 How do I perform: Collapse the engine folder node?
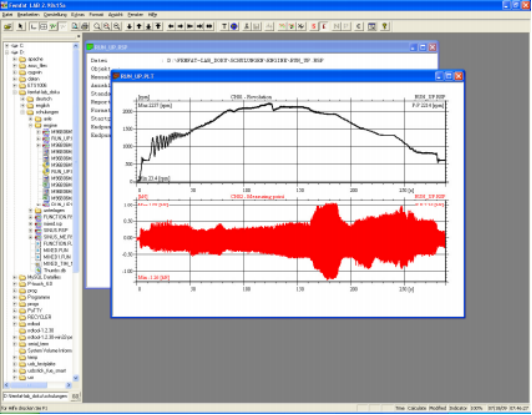click(31, 126)
